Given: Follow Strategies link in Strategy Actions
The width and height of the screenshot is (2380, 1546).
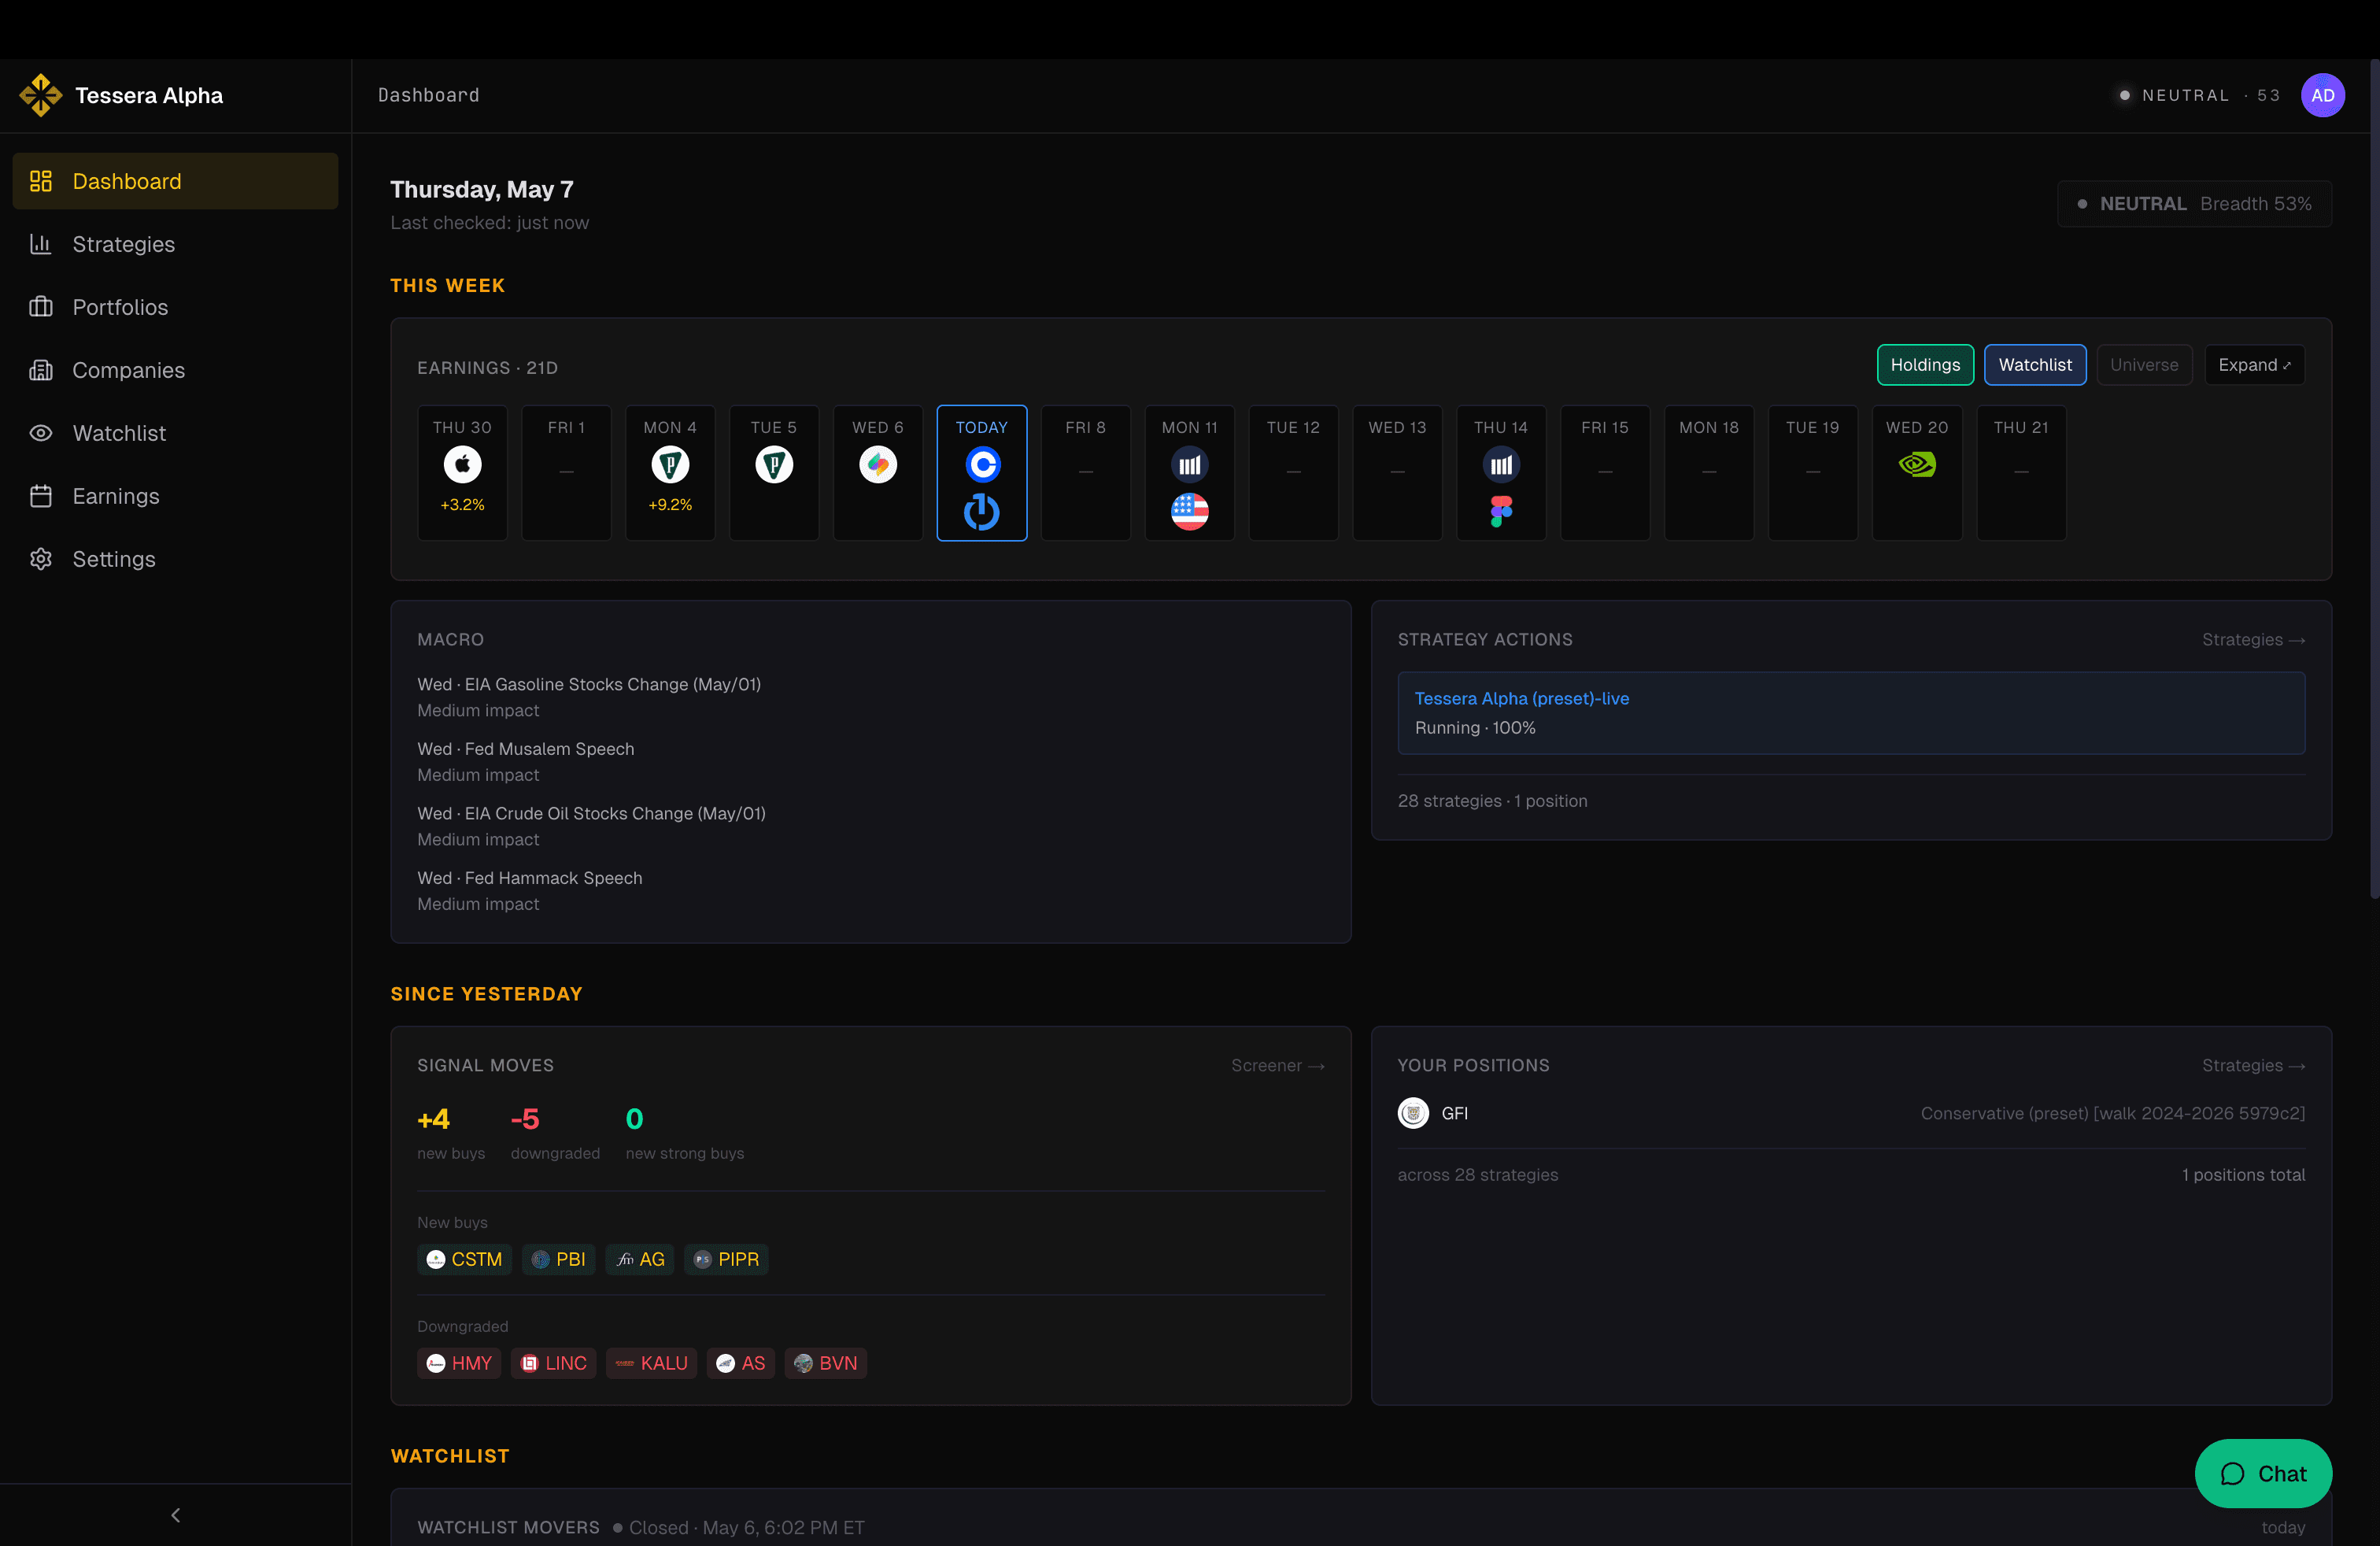Looking at the screenshot, I should pyautogui.click(x=2253, y=640).
